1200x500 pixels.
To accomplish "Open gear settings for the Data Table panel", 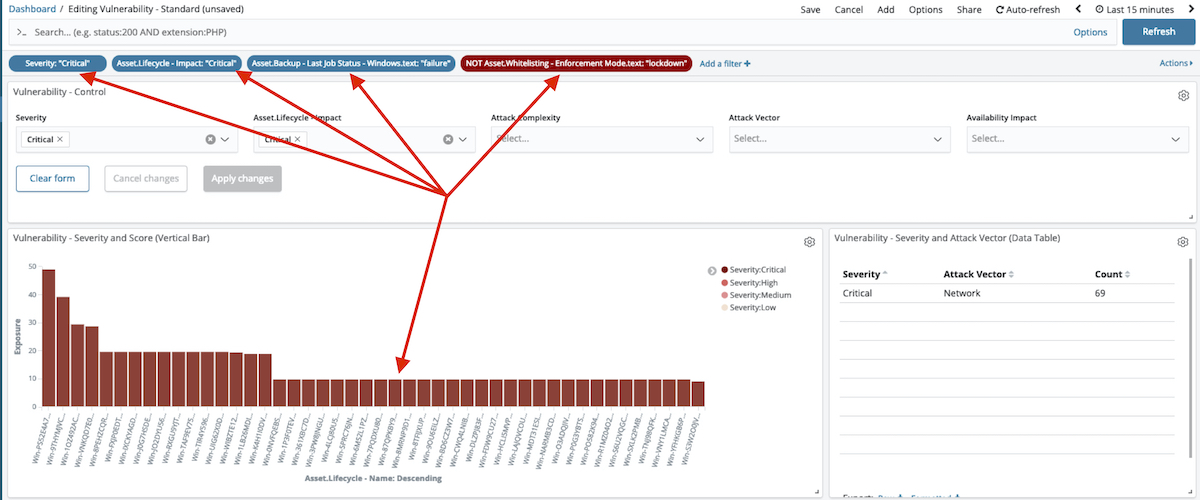I will [x=1183, y=242].
